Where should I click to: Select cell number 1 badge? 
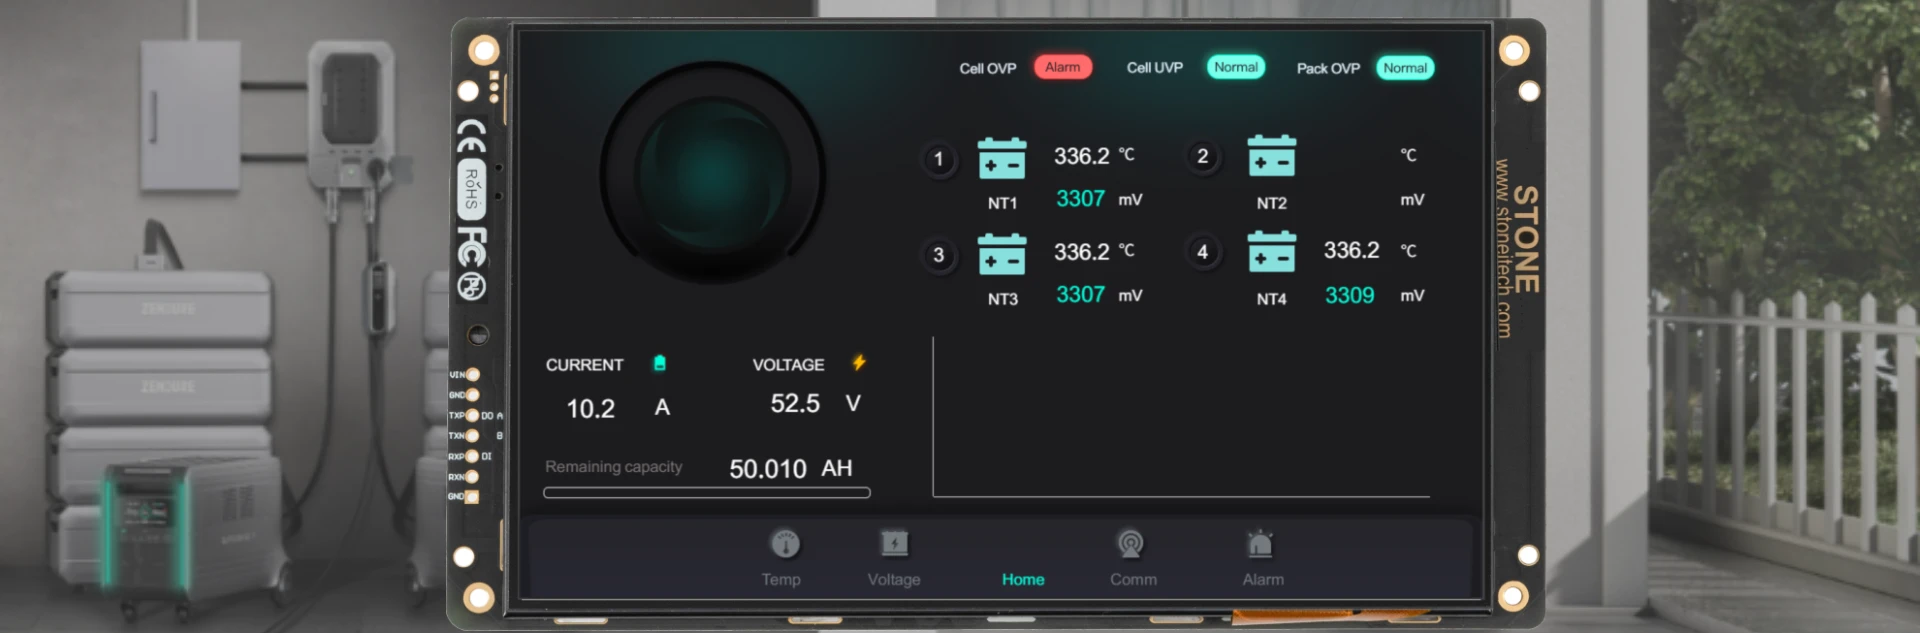[938, 159]
